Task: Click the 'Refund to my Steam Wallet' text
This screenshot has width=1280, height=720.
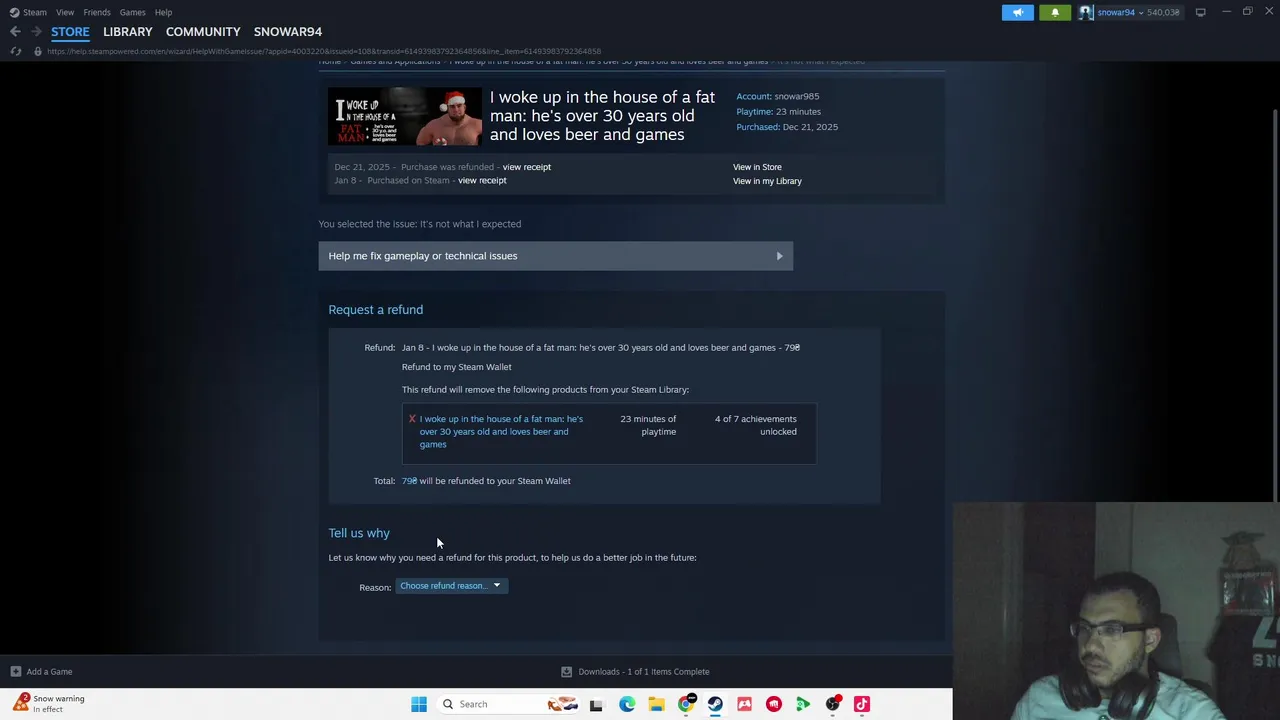Action: pyautogui.click(x=456, y=367)
